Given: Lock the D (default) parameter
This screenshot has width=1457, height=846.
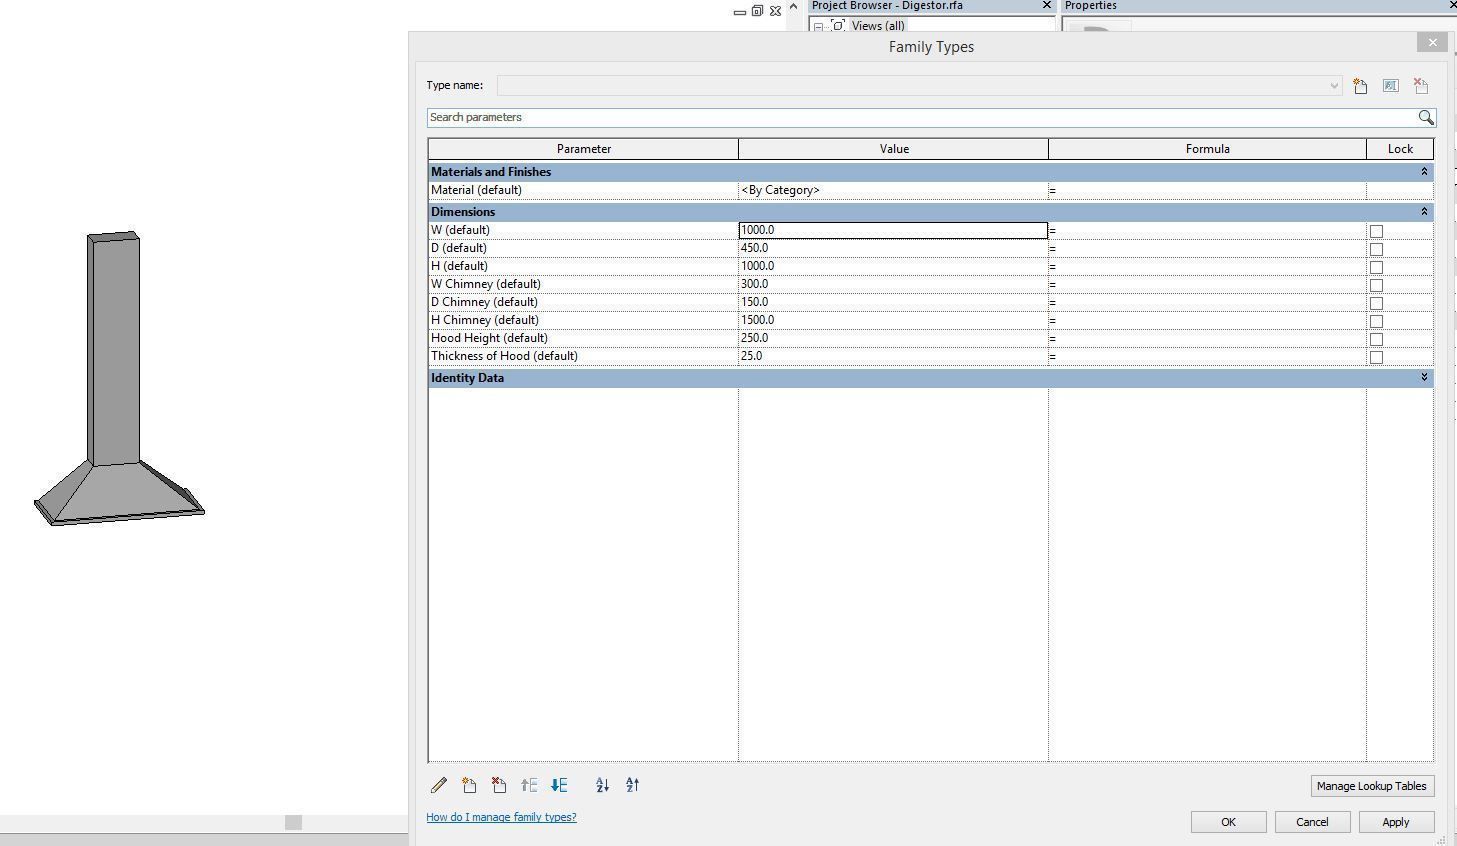Looking at the screenshot, I should [x=1376, y=249].
